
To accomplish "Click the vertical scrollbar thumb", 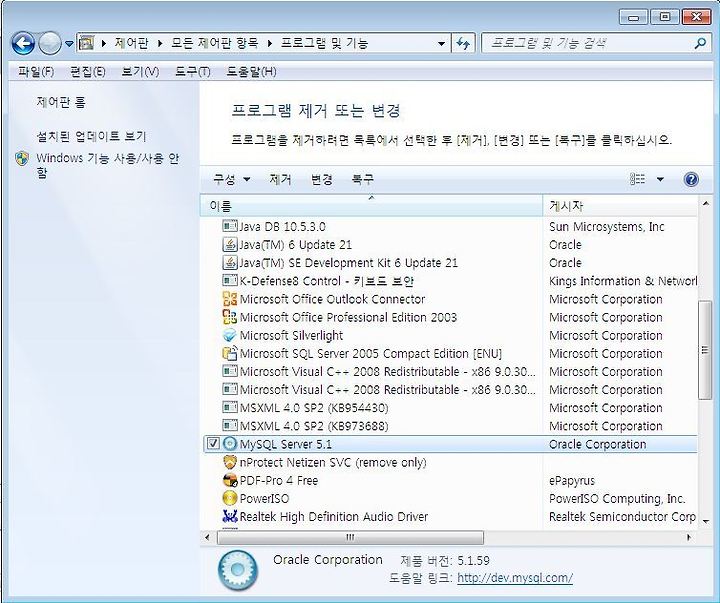I will tap(704, 350).
